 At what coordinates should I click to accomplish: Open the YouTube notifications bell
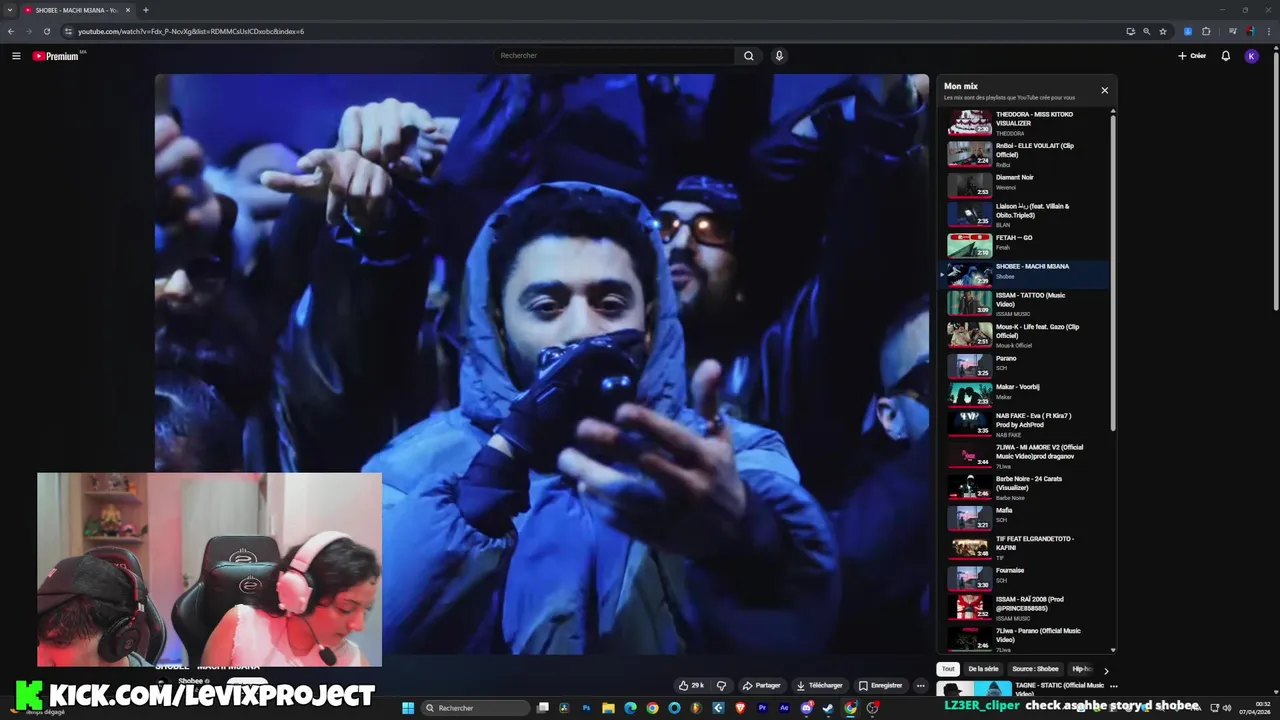click(x=1225, y=56)
